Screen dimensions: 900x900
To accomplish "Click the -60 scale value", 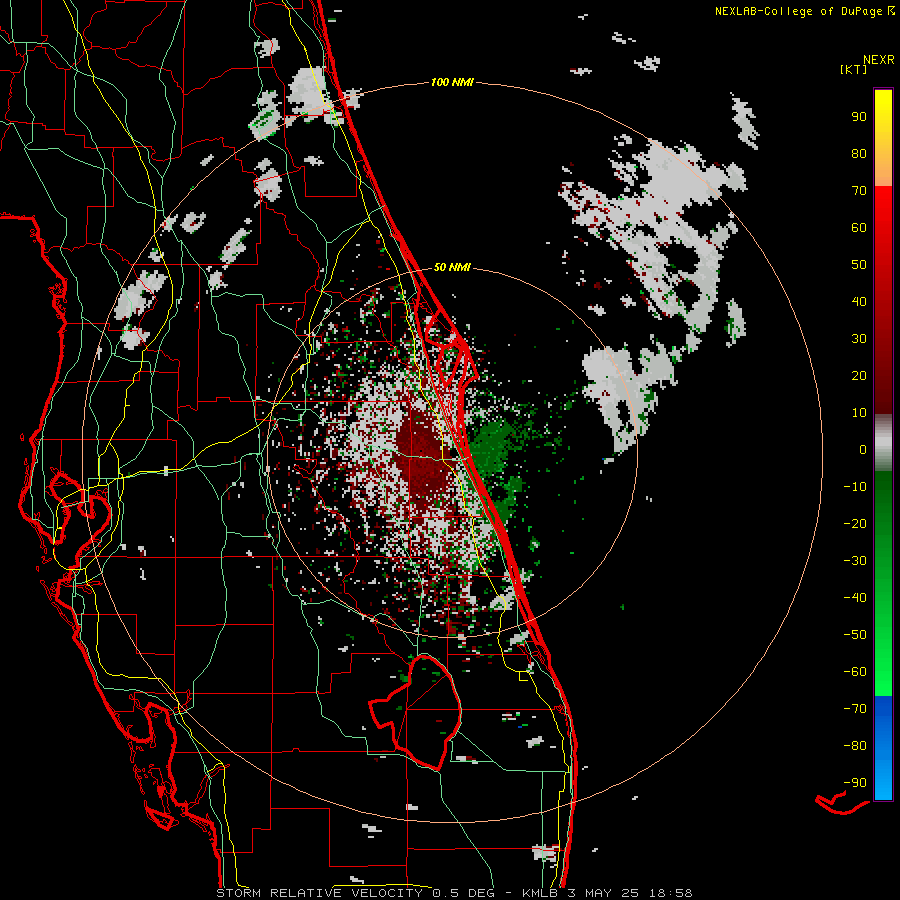I will (x=855, y=672).
